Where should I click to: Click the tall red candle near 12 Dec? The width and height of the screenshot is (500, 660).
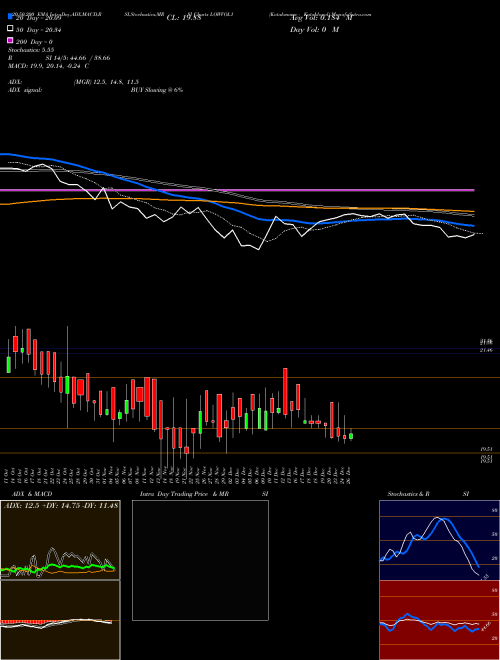285,391
